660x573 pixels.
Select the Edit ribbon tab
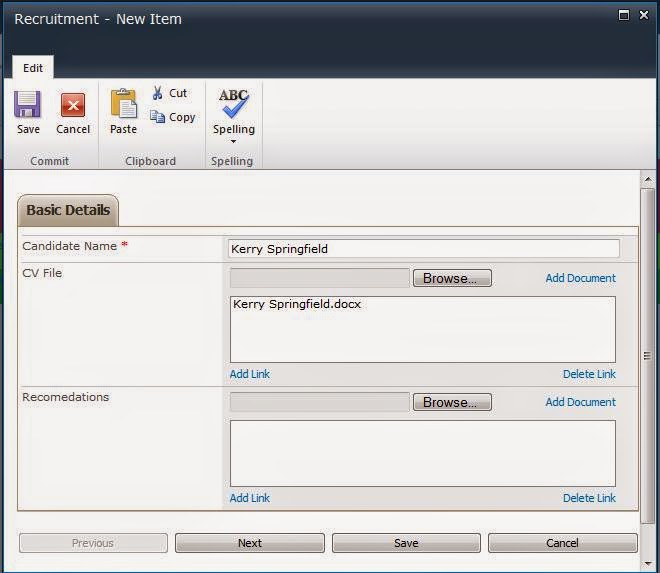pyautogui.click(x=33, y=68)
